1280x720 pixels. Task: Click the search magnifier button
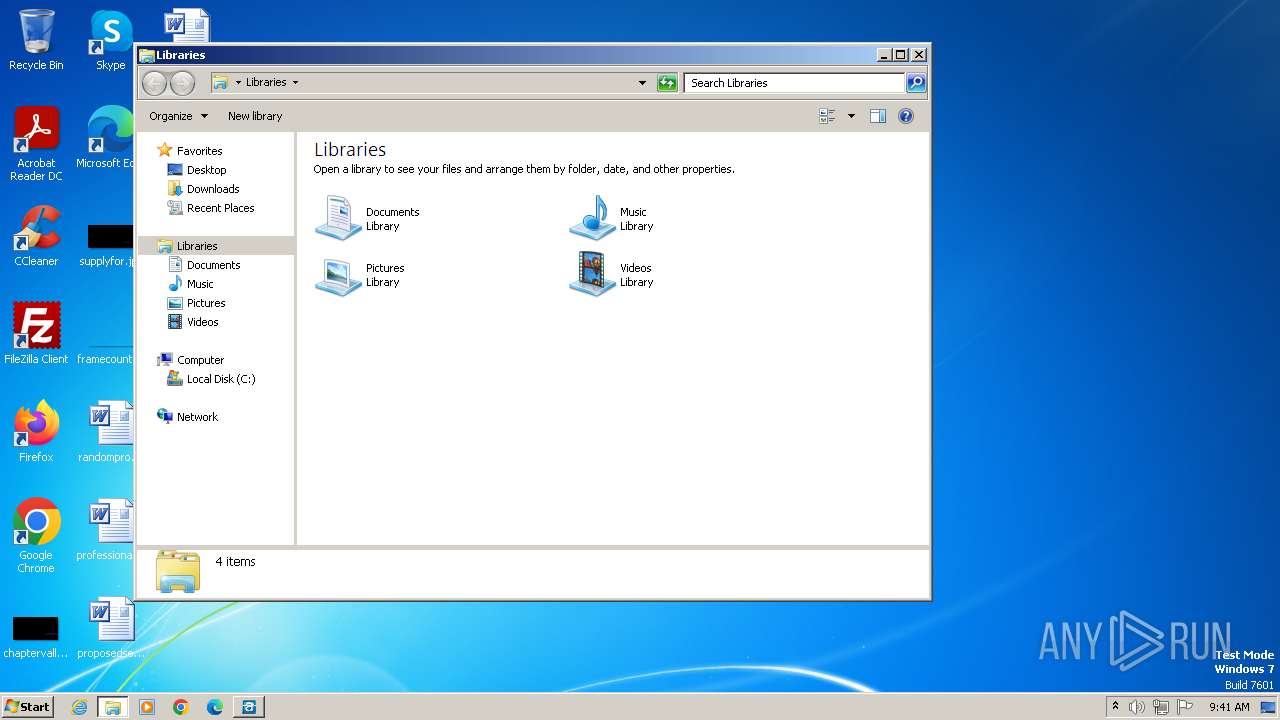point(915,83)
